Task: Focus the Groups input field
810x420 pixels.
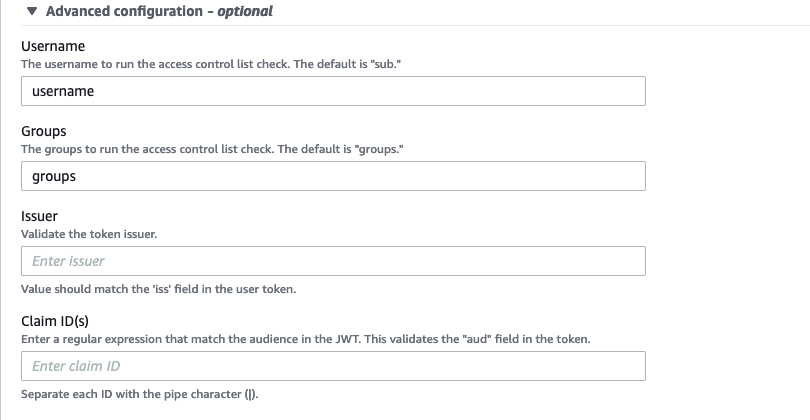Action: pos(333,176)
